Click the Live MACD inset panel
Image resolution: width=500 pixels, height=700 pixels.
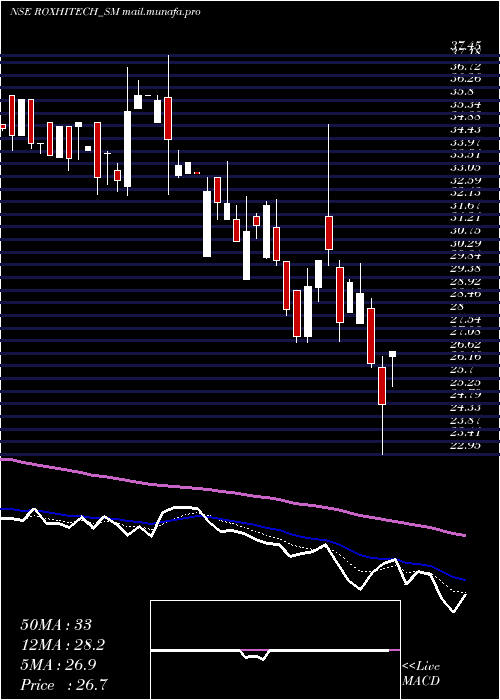tap(275, 650)
